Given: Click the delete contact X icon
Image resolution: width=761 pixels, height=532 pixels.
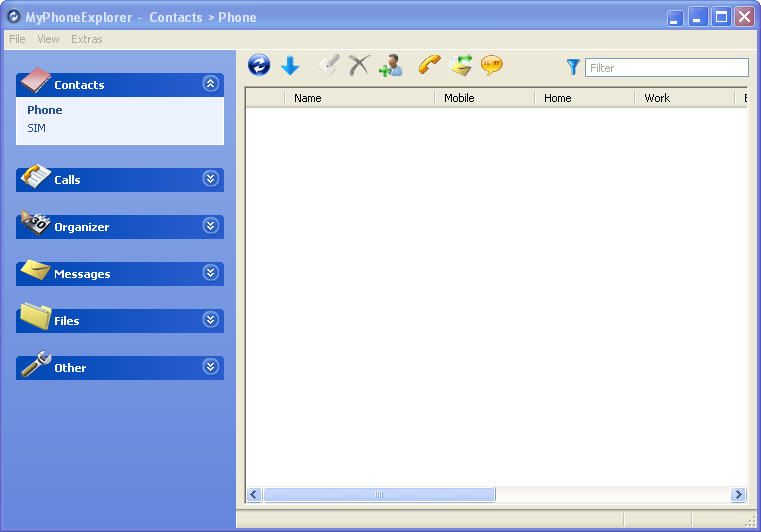Looking at the screenshot, I should pyautogui.click(x=359, y=65).
